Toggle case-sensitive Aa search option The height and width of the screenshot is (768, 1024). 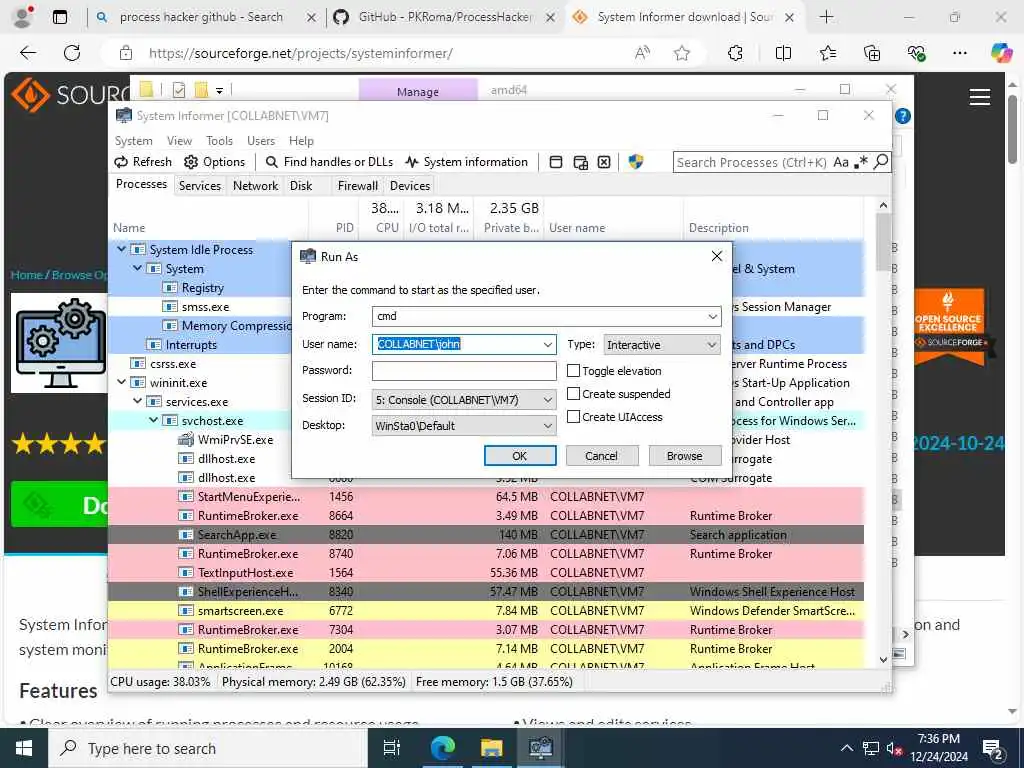tap(841, 162)
